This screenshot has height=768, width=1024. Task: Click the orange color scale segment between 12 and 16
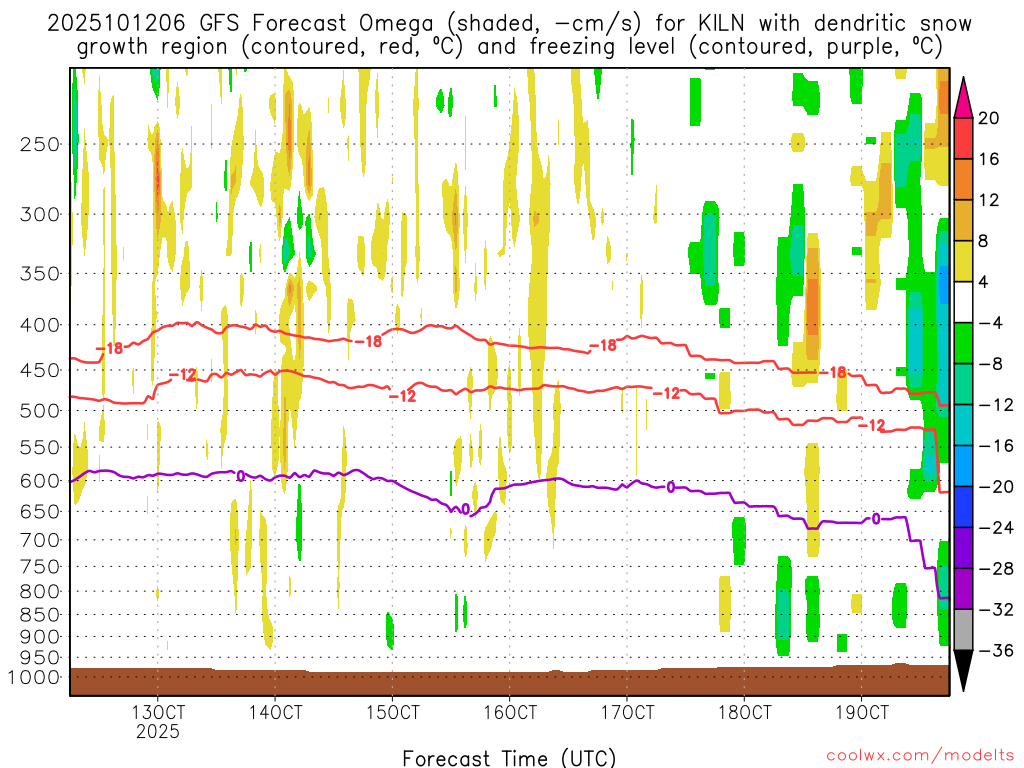[963, 180]
